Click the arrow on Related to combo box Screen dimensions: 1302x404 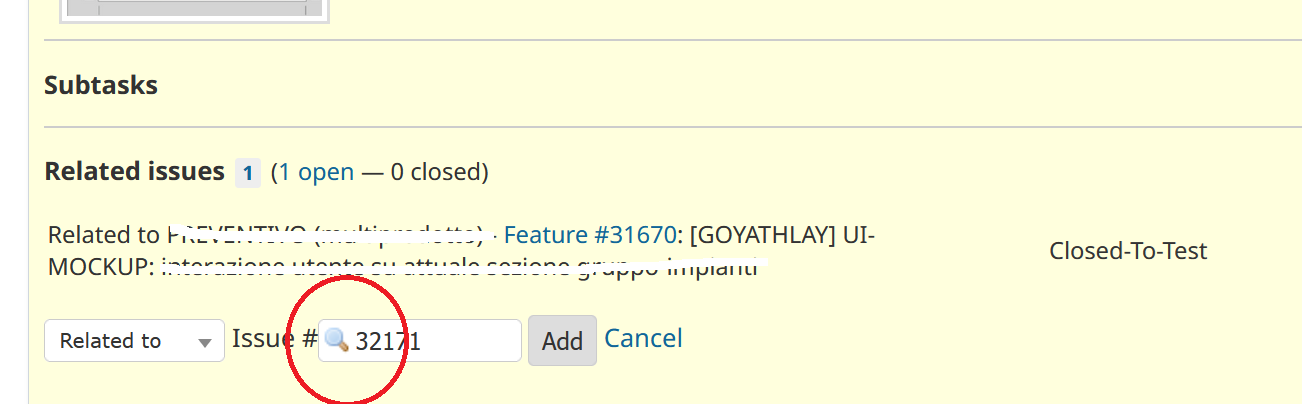click(x=205, y=343)
